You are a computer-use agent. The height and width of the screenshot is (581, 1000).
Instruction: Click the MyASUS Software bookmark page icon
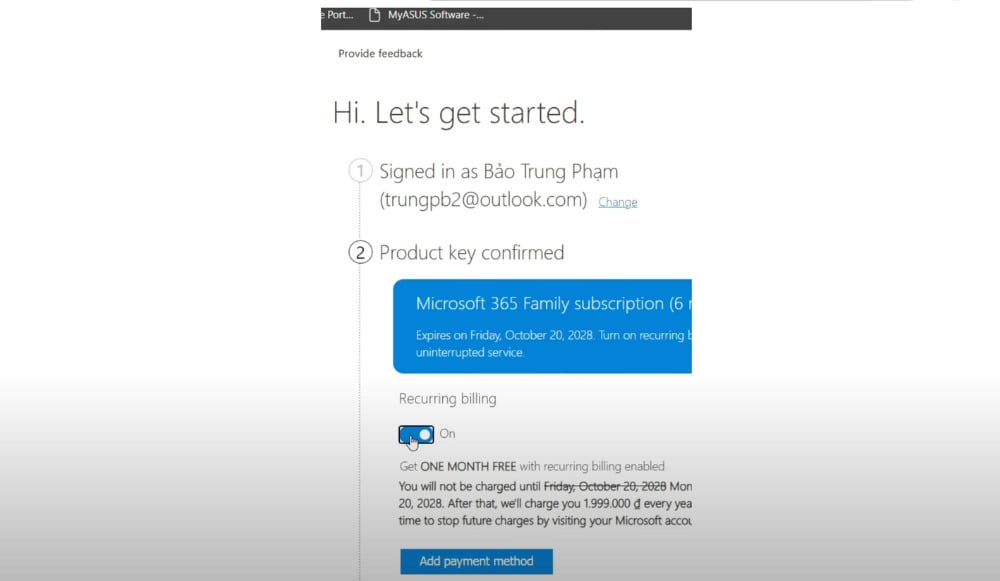coord(375,15)
